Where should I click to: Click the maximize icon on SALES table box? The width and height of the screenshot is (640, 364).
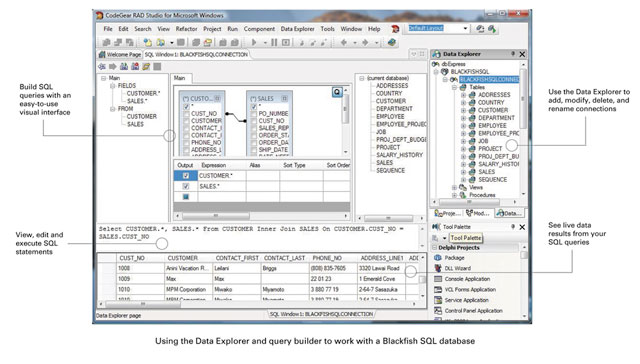point(284,98)
